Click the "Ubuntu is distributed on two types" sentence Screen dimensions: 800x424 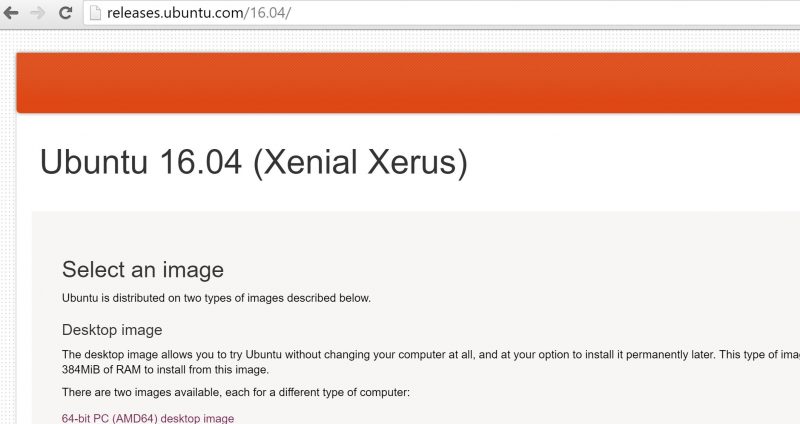[216, 297]
